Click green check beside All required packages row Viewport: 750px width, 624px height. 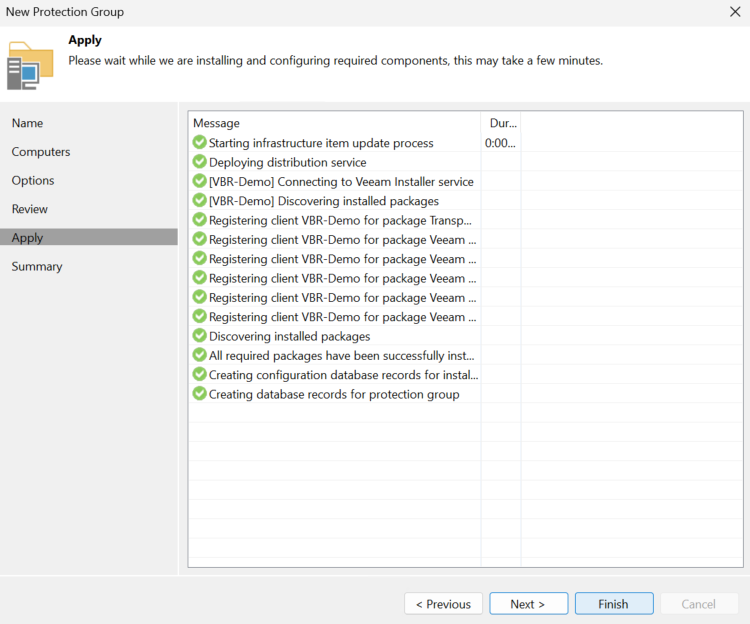pyautogui.click(x=199, y=355)
